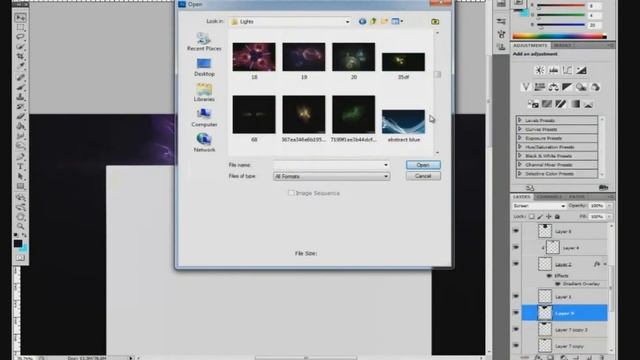Expand Hue/Saturation Presets
640x360 pixels.
(x=520, y=147)
